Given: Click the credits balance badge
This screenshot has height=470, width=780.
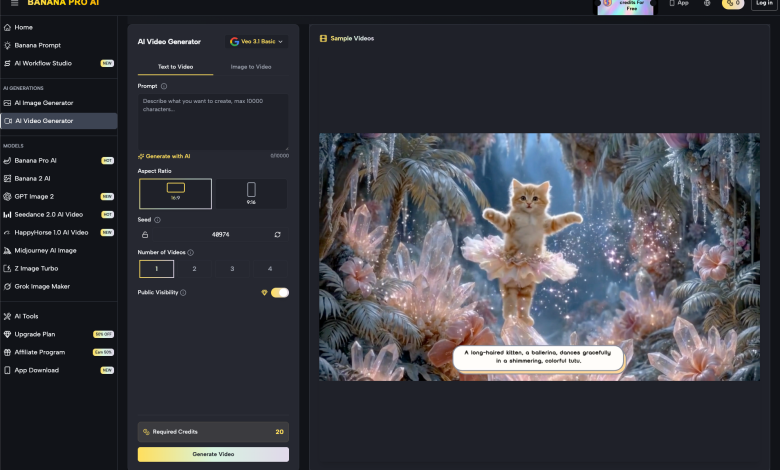Looking at the screenshot, I should click(x=733, y=3).
